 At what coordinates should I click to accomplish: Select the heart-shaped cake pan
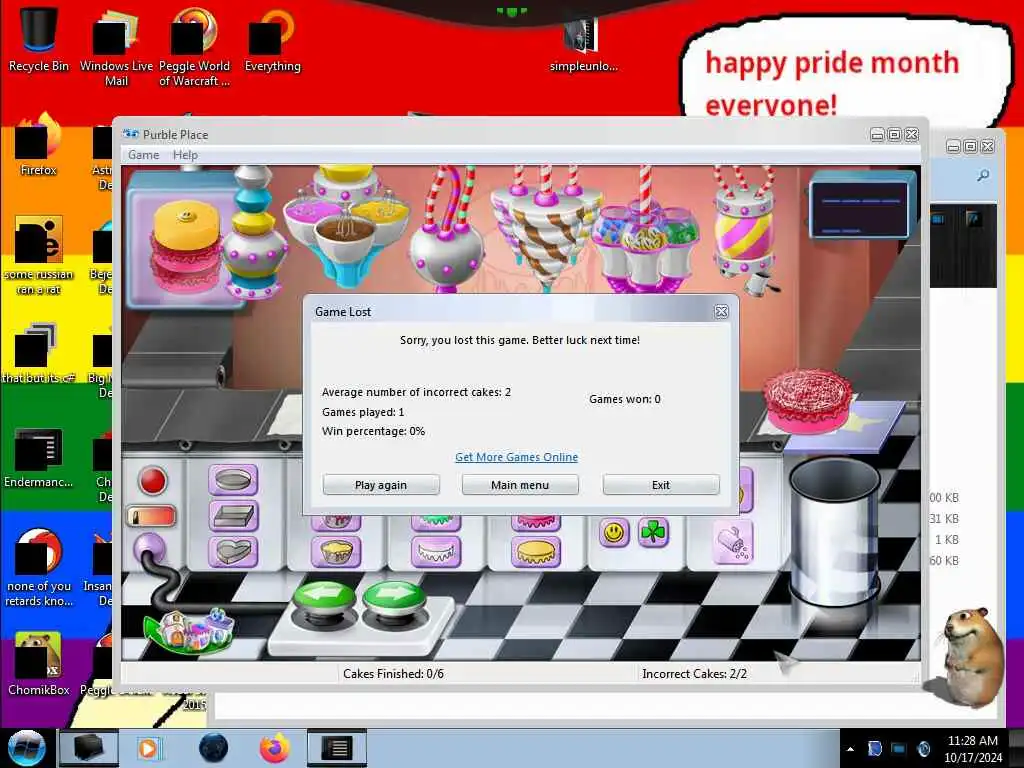(233, 552)
